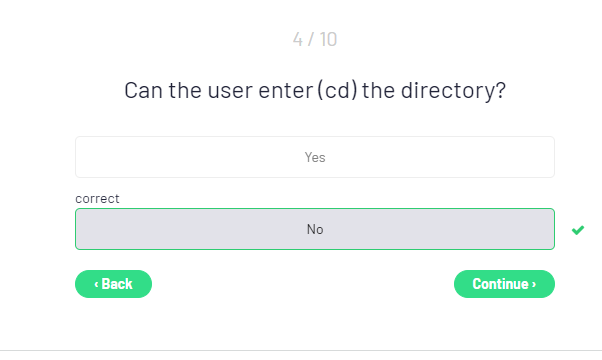Click the green checkmark beside the No answer

tap(577, 230)
